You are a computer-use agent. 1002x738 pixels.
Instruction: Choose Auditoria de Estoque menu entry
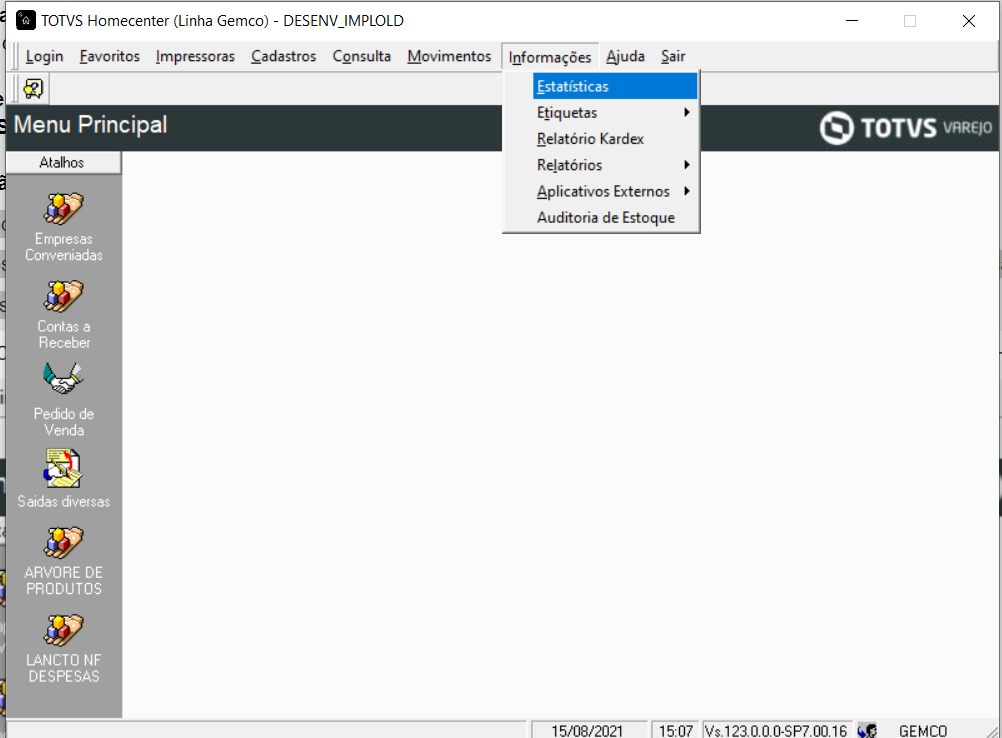click(615, 217)
